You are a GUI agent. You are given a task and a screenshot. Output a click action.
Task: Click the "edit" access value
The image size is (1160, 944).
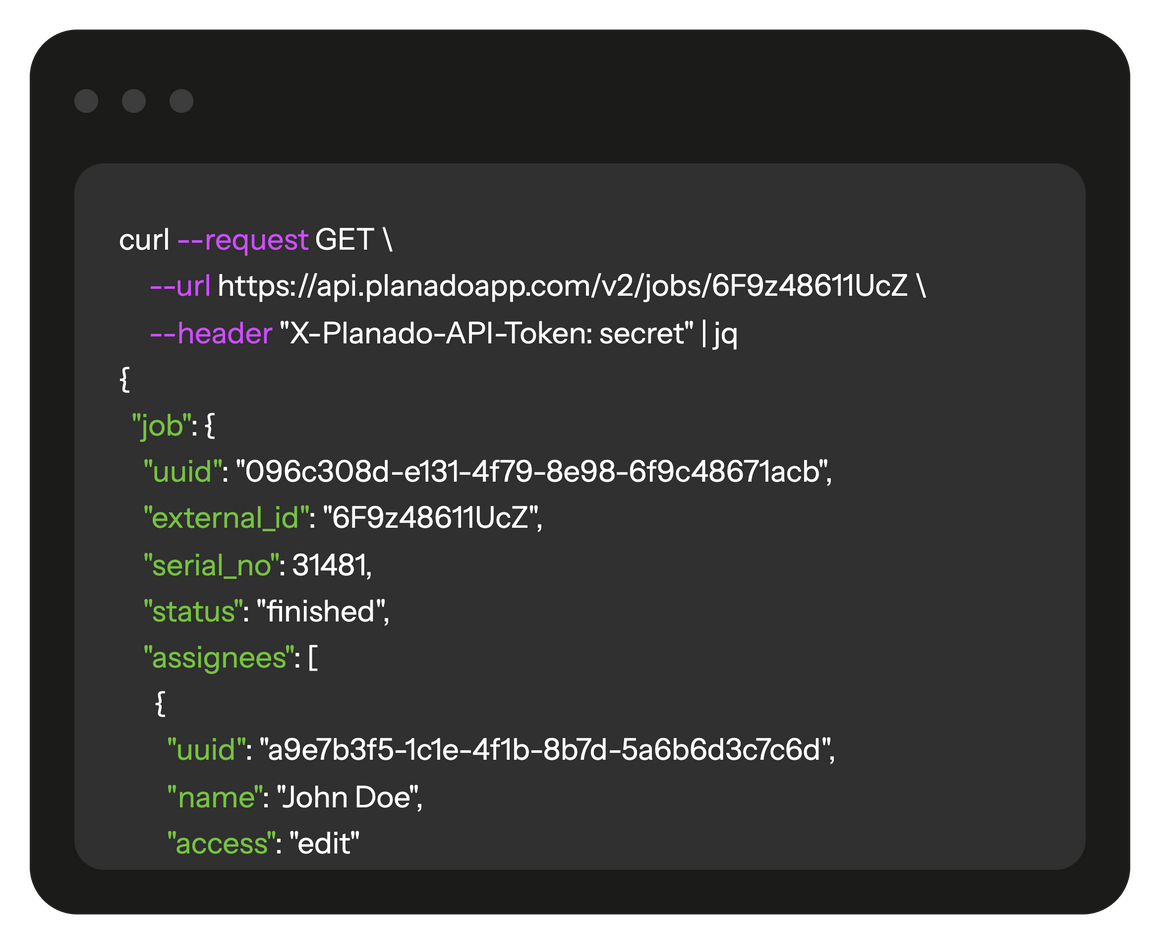324,843
